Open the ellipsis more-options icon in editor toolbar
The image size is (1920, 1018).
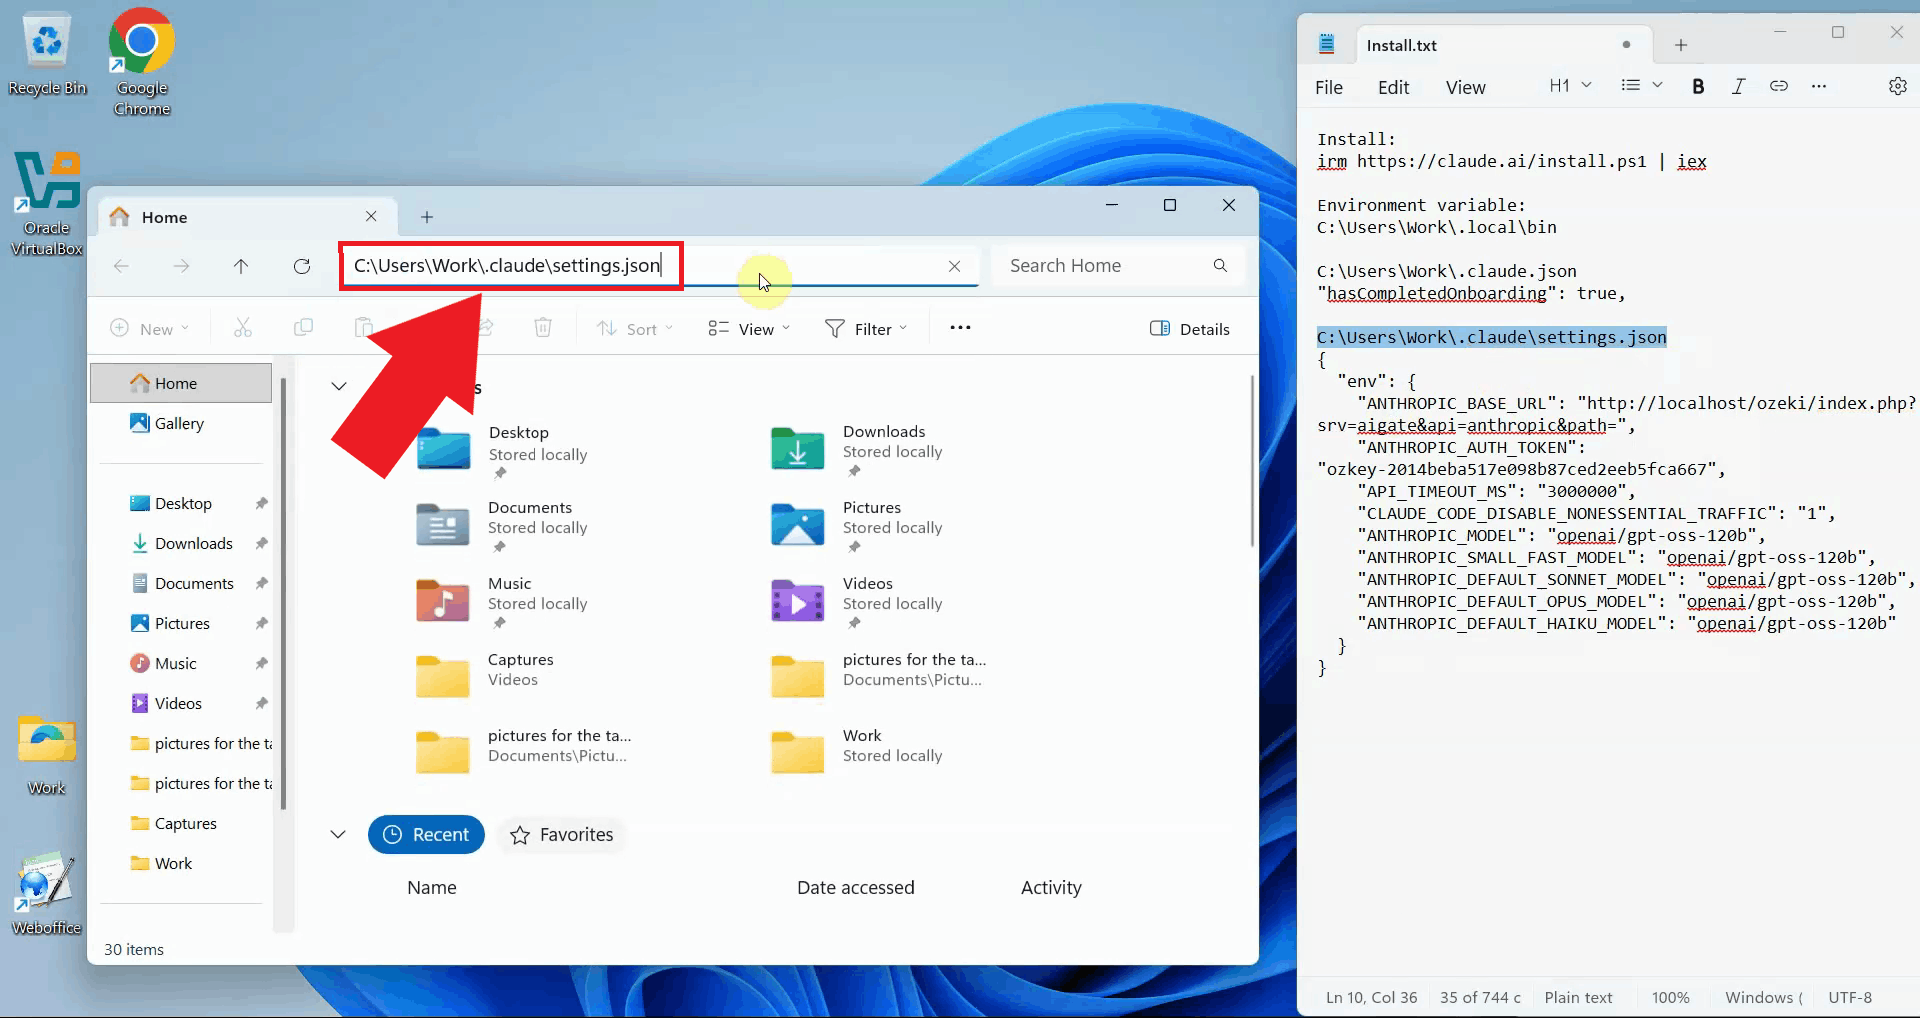(x=1820, y=86)
